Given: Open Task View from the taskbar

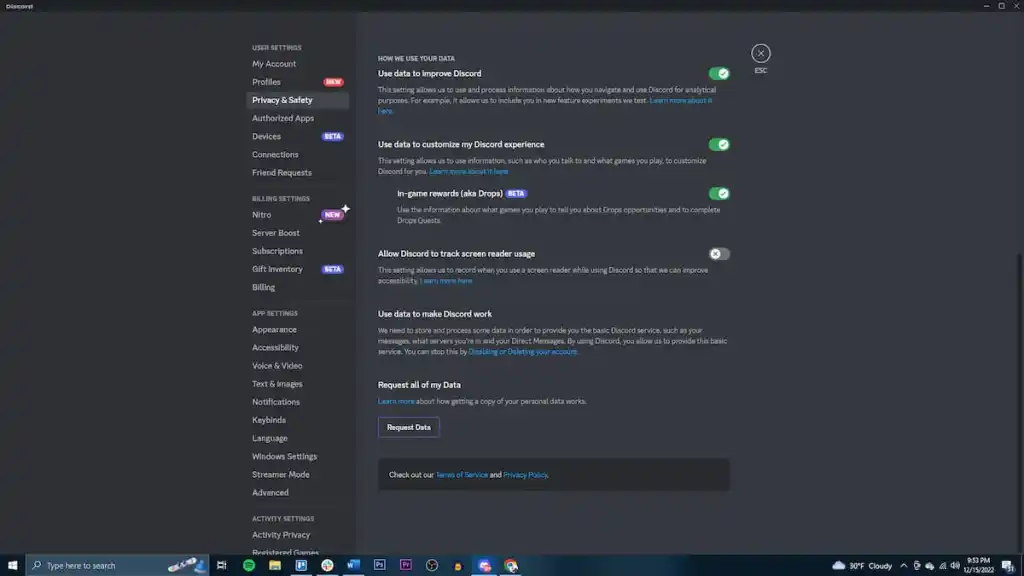Looking at the screenshot, I should 221,566.
